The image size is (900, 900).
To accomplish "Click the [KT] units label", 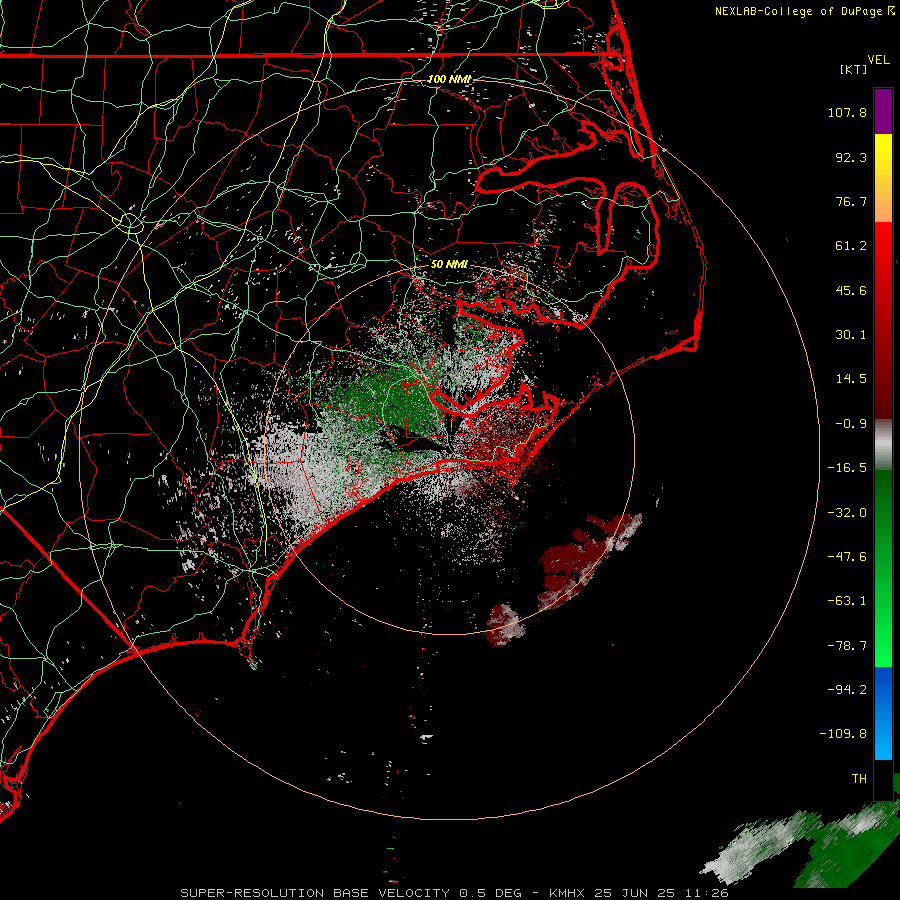I will (x=854, y=69).
